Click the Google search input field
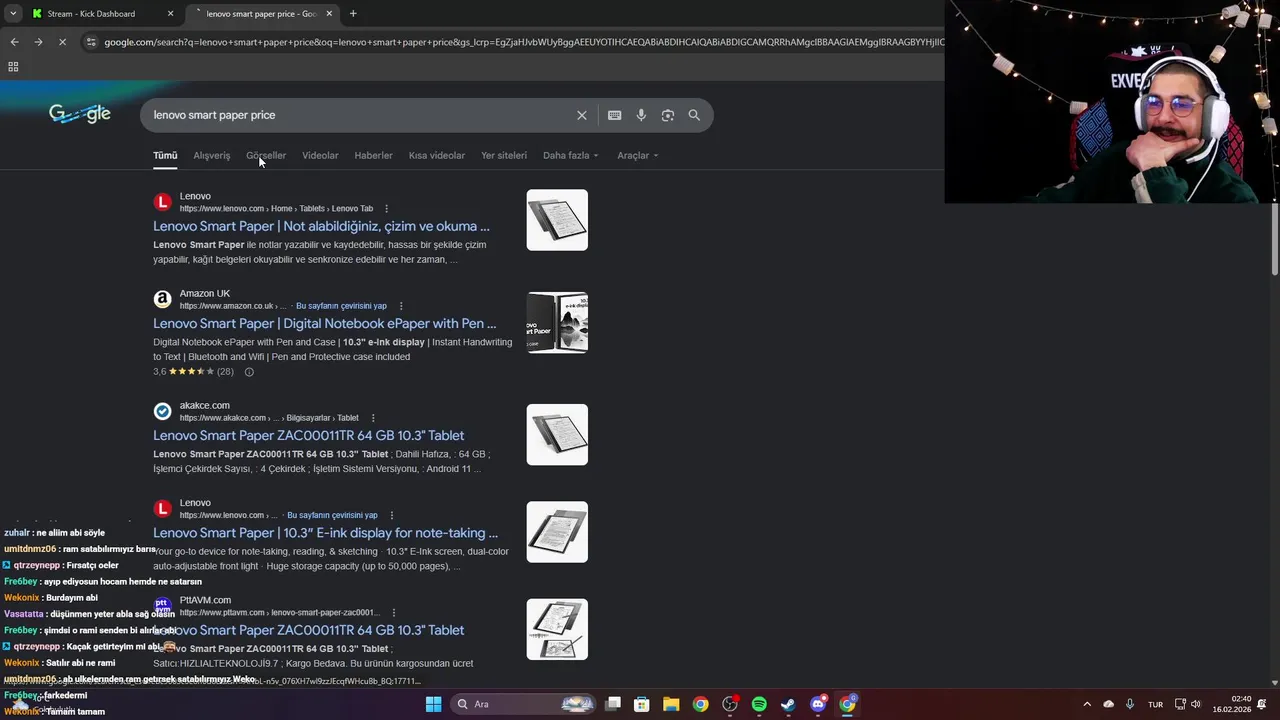This screenshot has width=1280, height=720. (360, 115)
